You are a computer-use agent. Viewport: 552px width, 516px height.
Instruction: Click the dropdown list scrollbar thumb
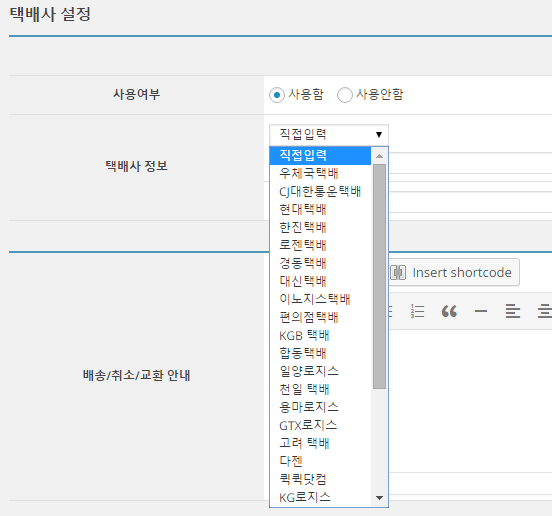379,276
